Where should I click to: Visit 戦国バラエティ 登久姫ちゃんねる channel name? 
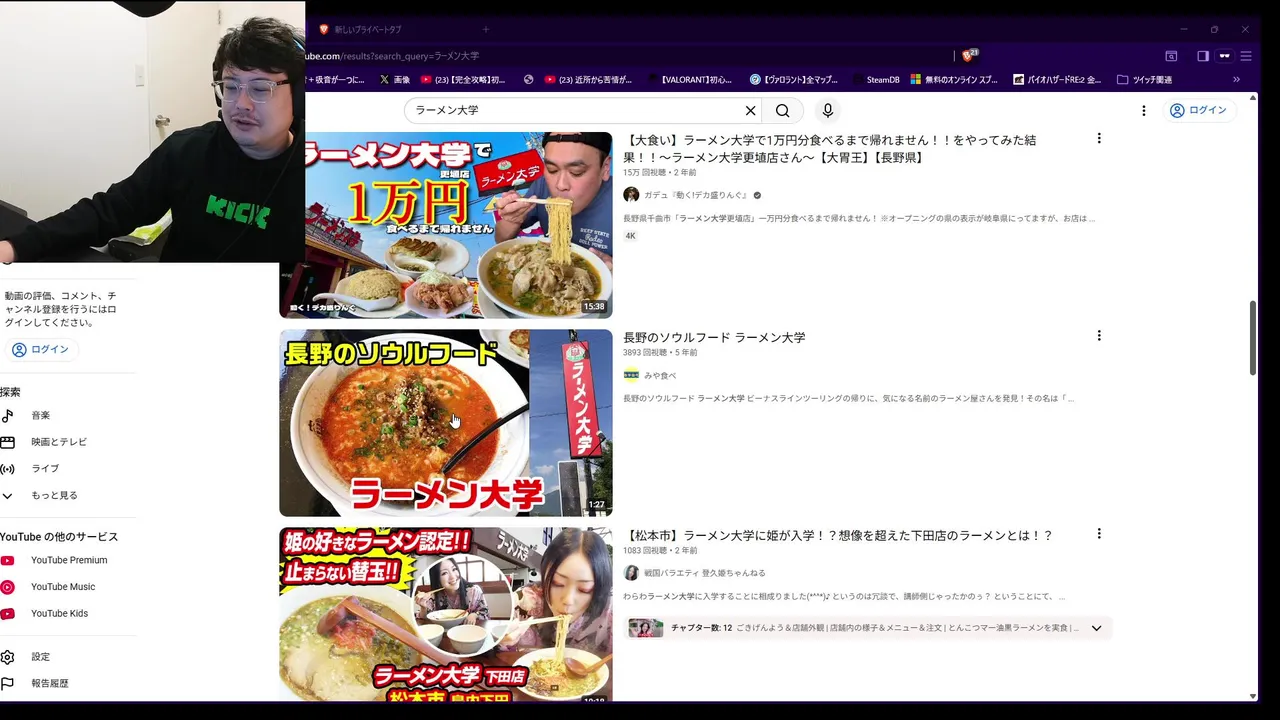pos(705,573)
